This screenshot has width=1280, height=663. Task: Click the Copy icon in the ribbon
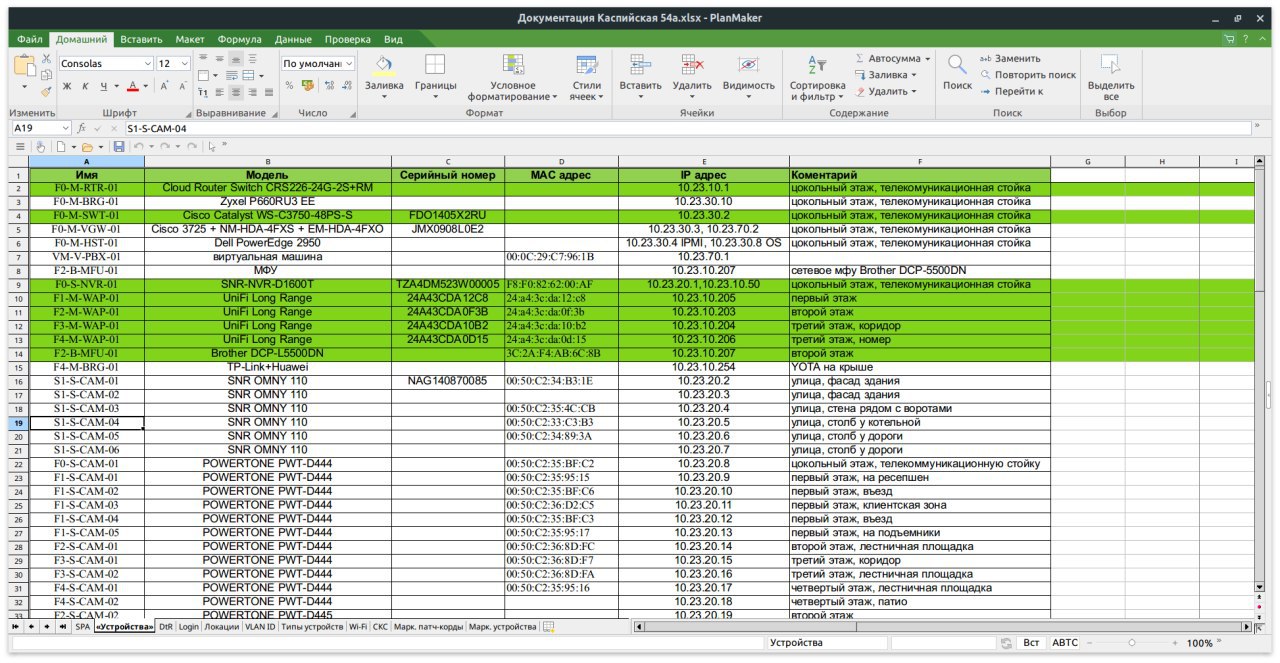[x=46, y=75]
